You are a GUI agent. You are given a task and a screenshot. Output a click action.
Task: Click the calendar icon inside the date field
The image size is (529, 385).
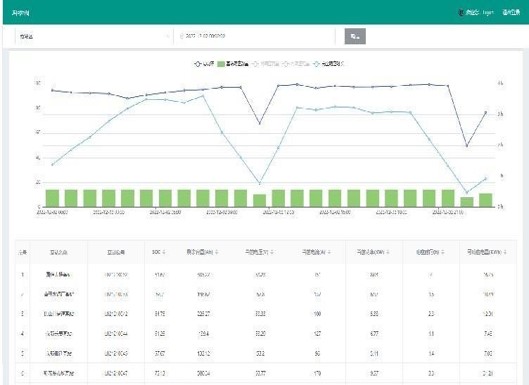[x=182, y=36]
